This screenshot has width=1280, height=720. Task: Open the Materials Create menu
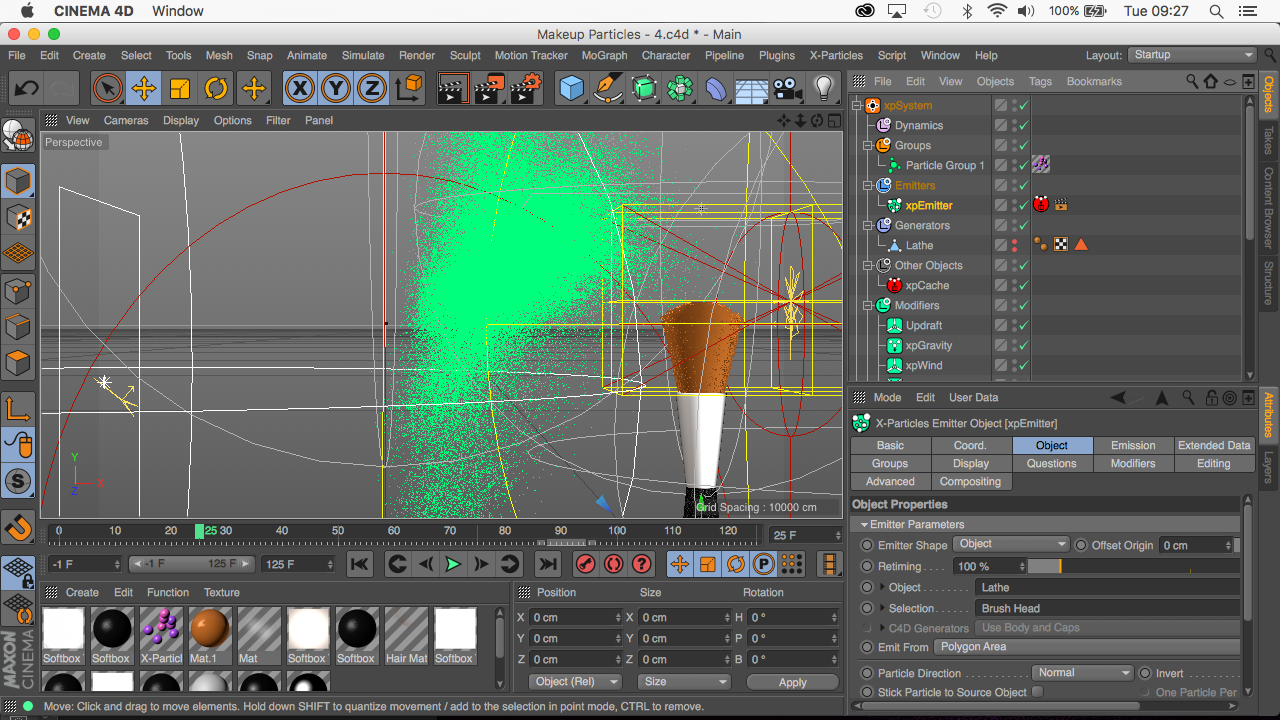(82, 592)
